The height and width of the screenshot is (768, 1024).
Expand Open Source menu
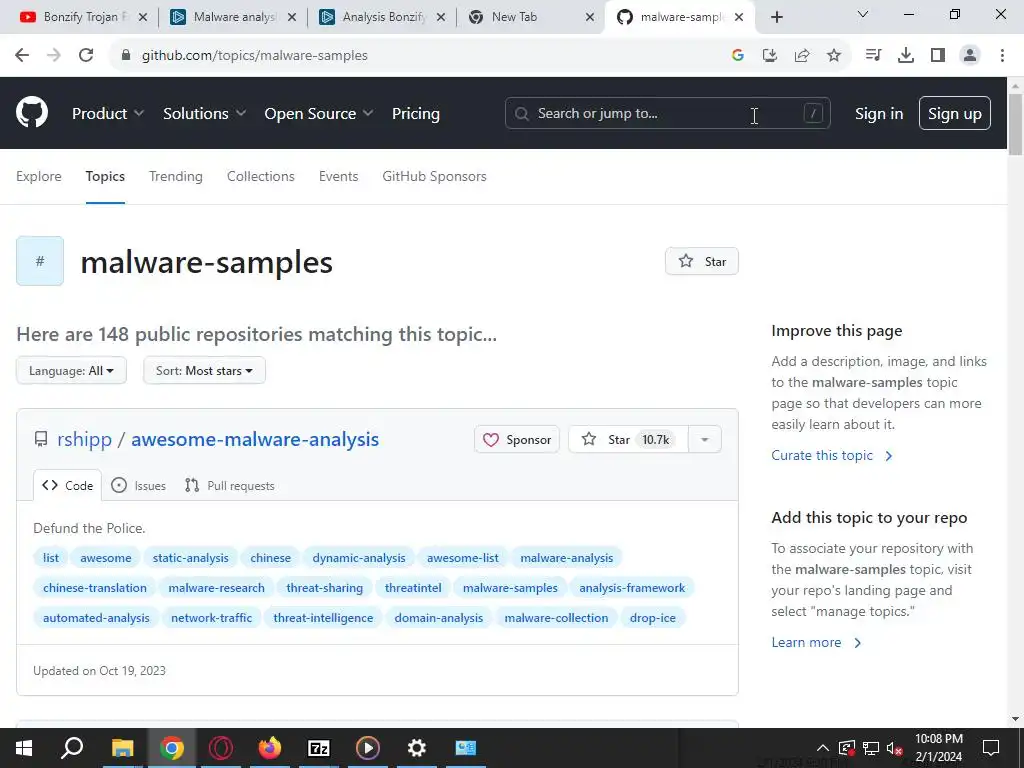(319, 114)
